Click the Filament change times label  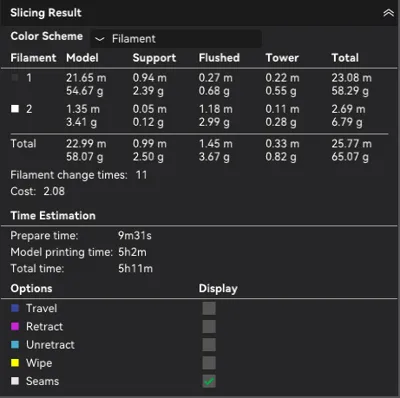click(69, 175)
